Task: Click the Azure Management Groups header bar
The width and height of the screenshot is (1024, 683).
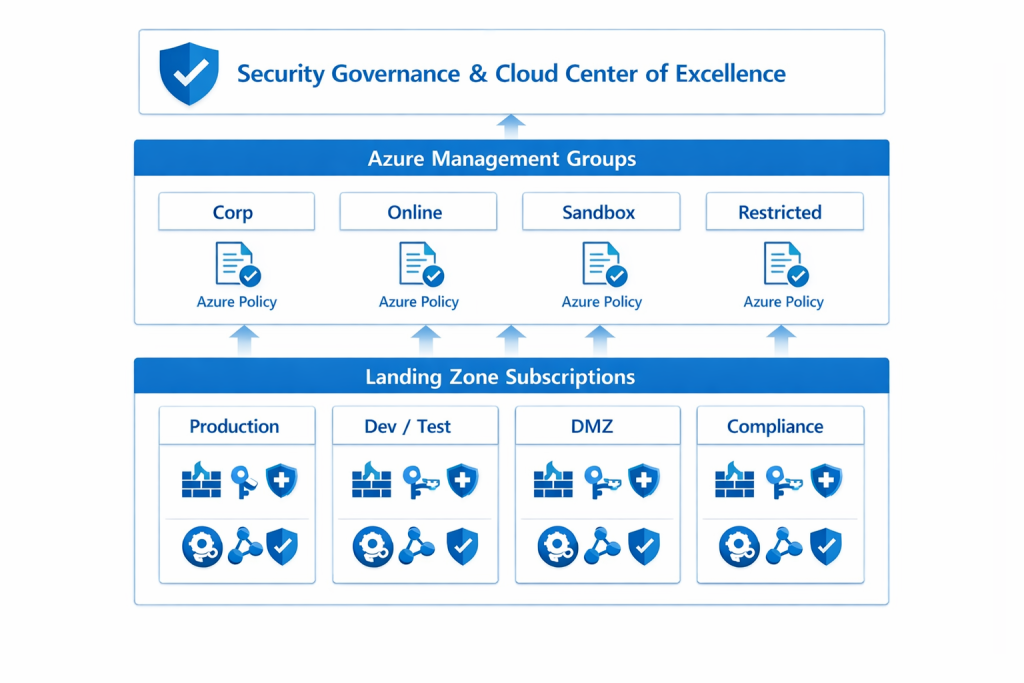Action: [x=511, y=158]
